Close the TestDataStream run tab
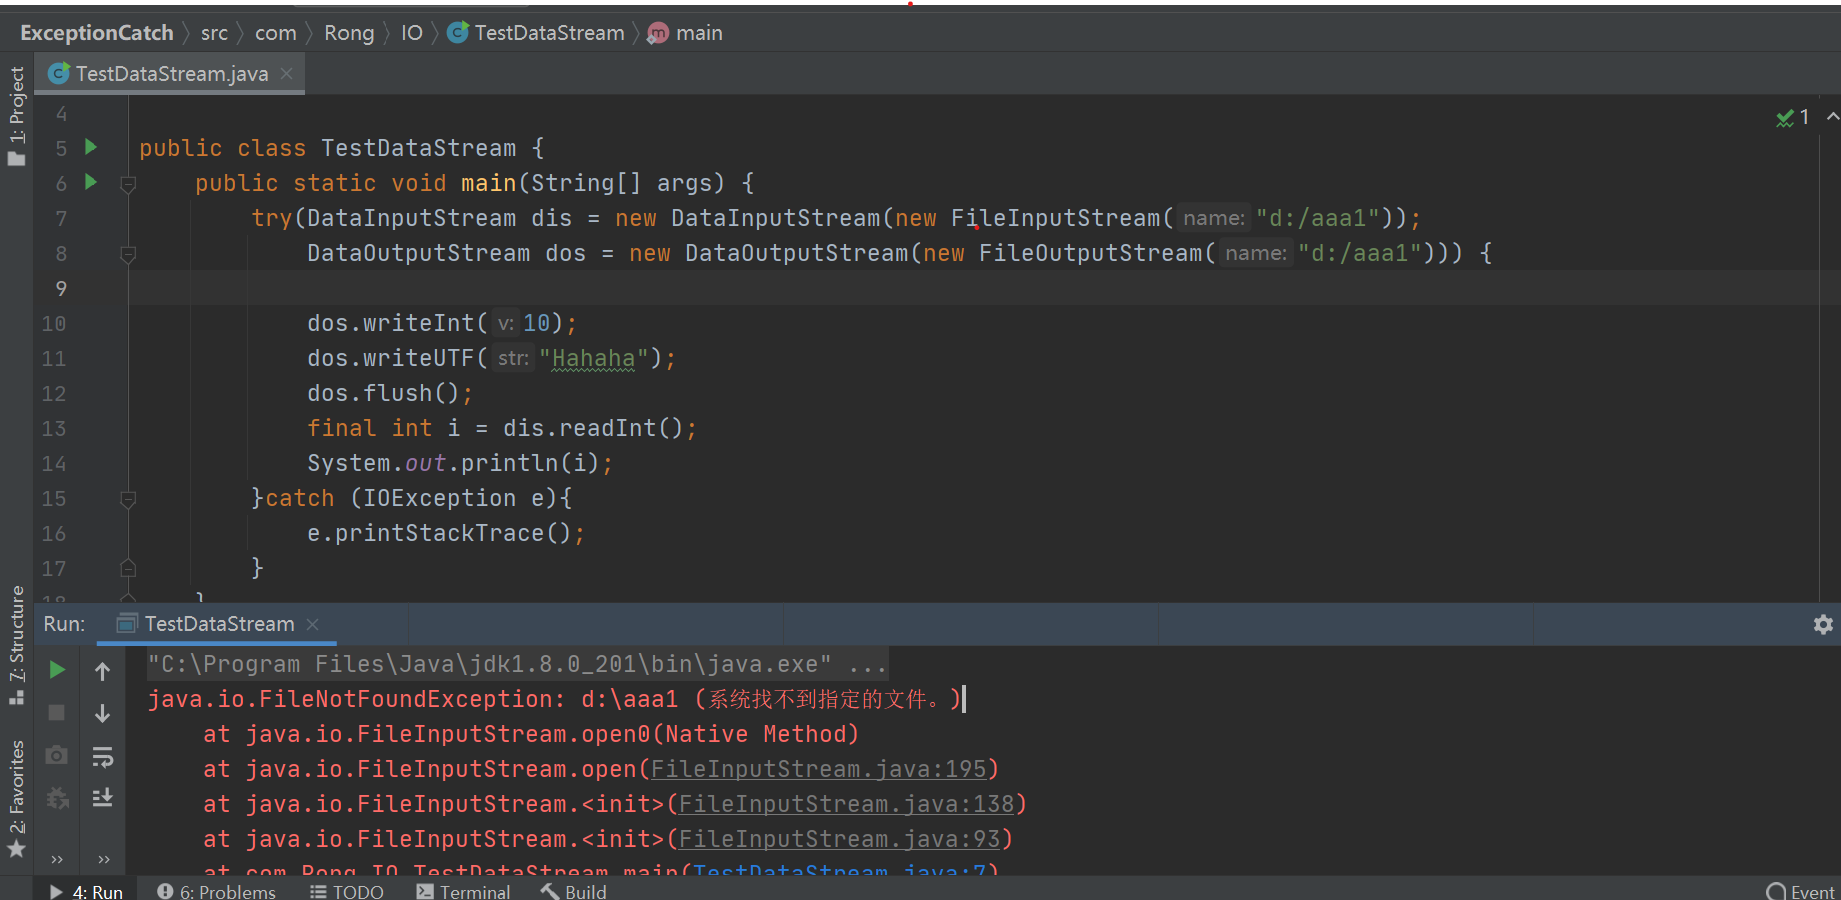Image resolution: width=1841 pixels, height=900 pixels. pos(313,624)
